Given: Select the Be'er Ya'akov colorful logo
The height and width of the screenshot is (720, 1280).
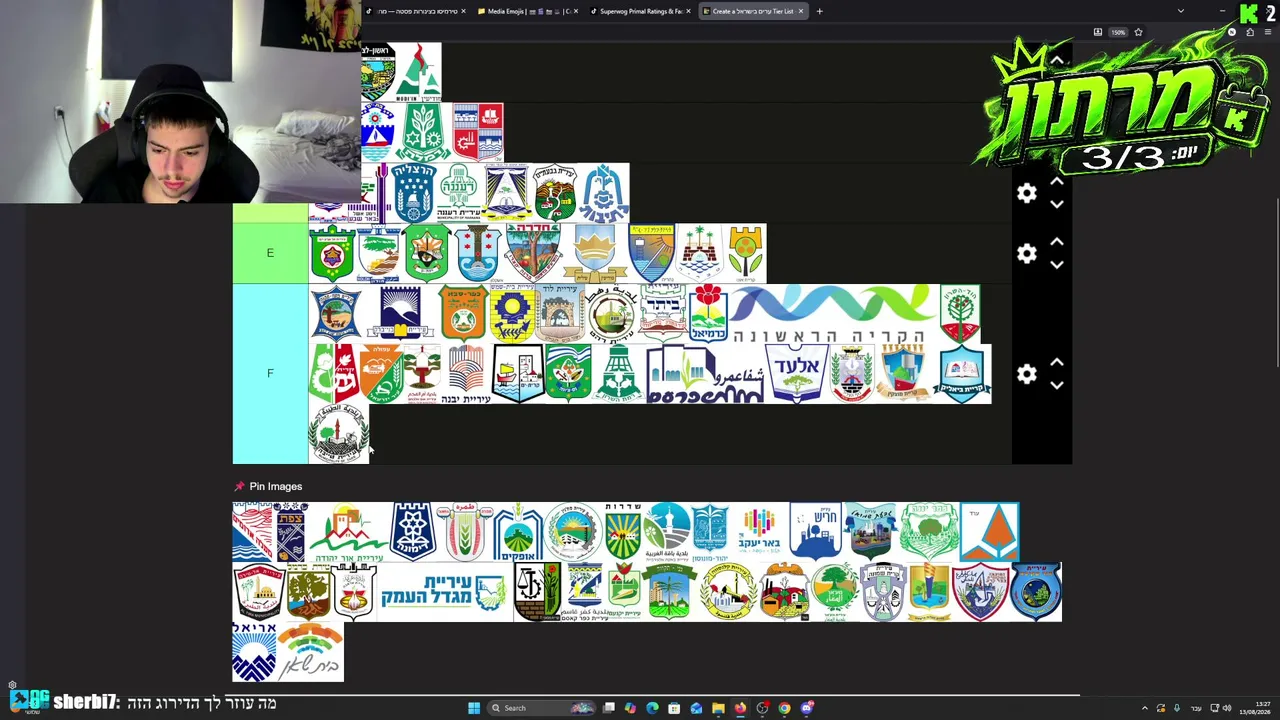Looking at the screenshot, I should tap(758, 532).
